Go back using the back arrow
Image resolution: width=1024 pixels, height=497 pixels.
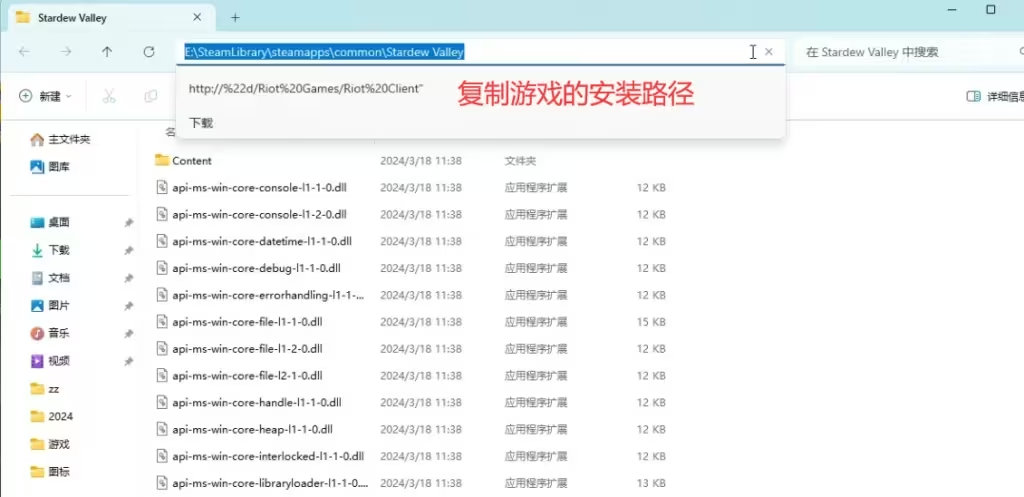click(24, 52)
